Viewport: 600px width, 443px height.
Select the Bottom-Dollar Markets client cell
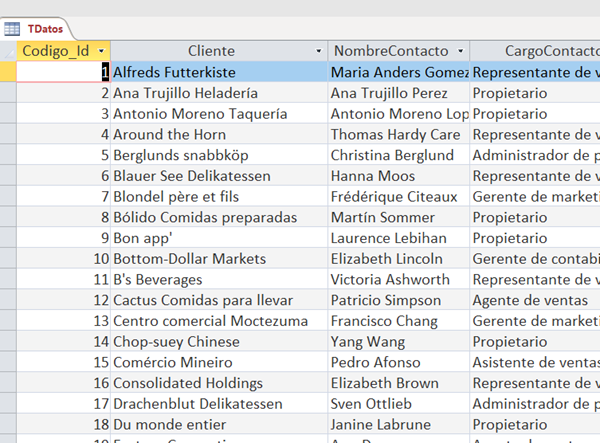218,259
